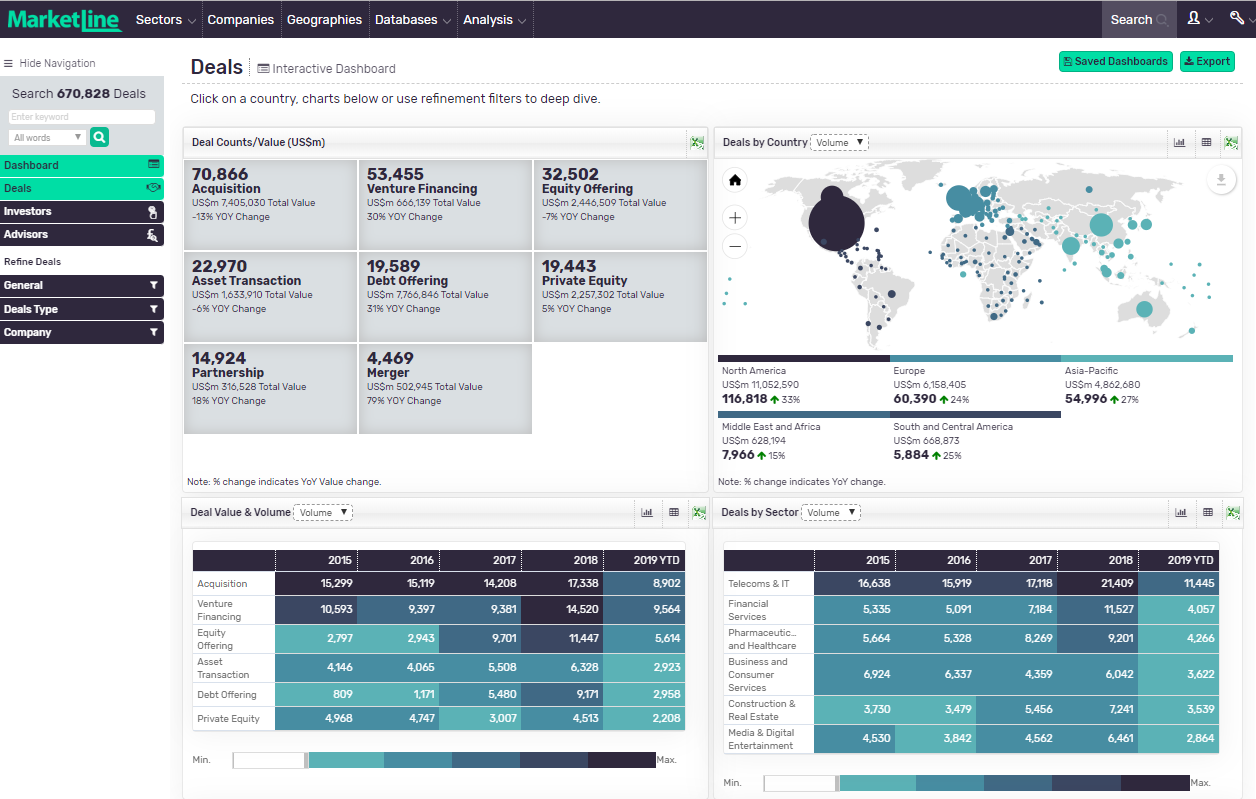Open Volume dropdown in Deals by Country
Viewport: 1256px width, 799px height.
[x=839, y=143]
